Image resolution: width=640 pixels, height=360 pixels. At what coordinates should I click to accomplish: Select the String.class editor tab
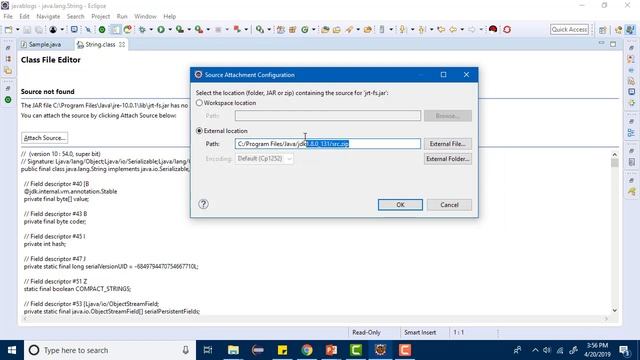coord(101,44)
